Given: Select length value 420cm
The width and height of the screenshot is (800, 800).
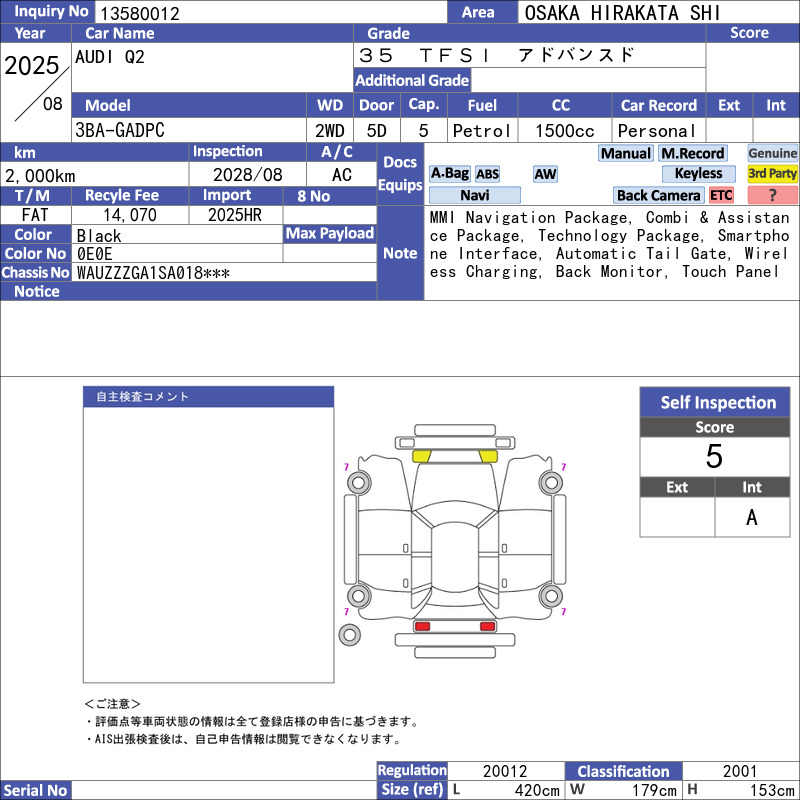Looking at the screenshot, I should coord(537,790).
